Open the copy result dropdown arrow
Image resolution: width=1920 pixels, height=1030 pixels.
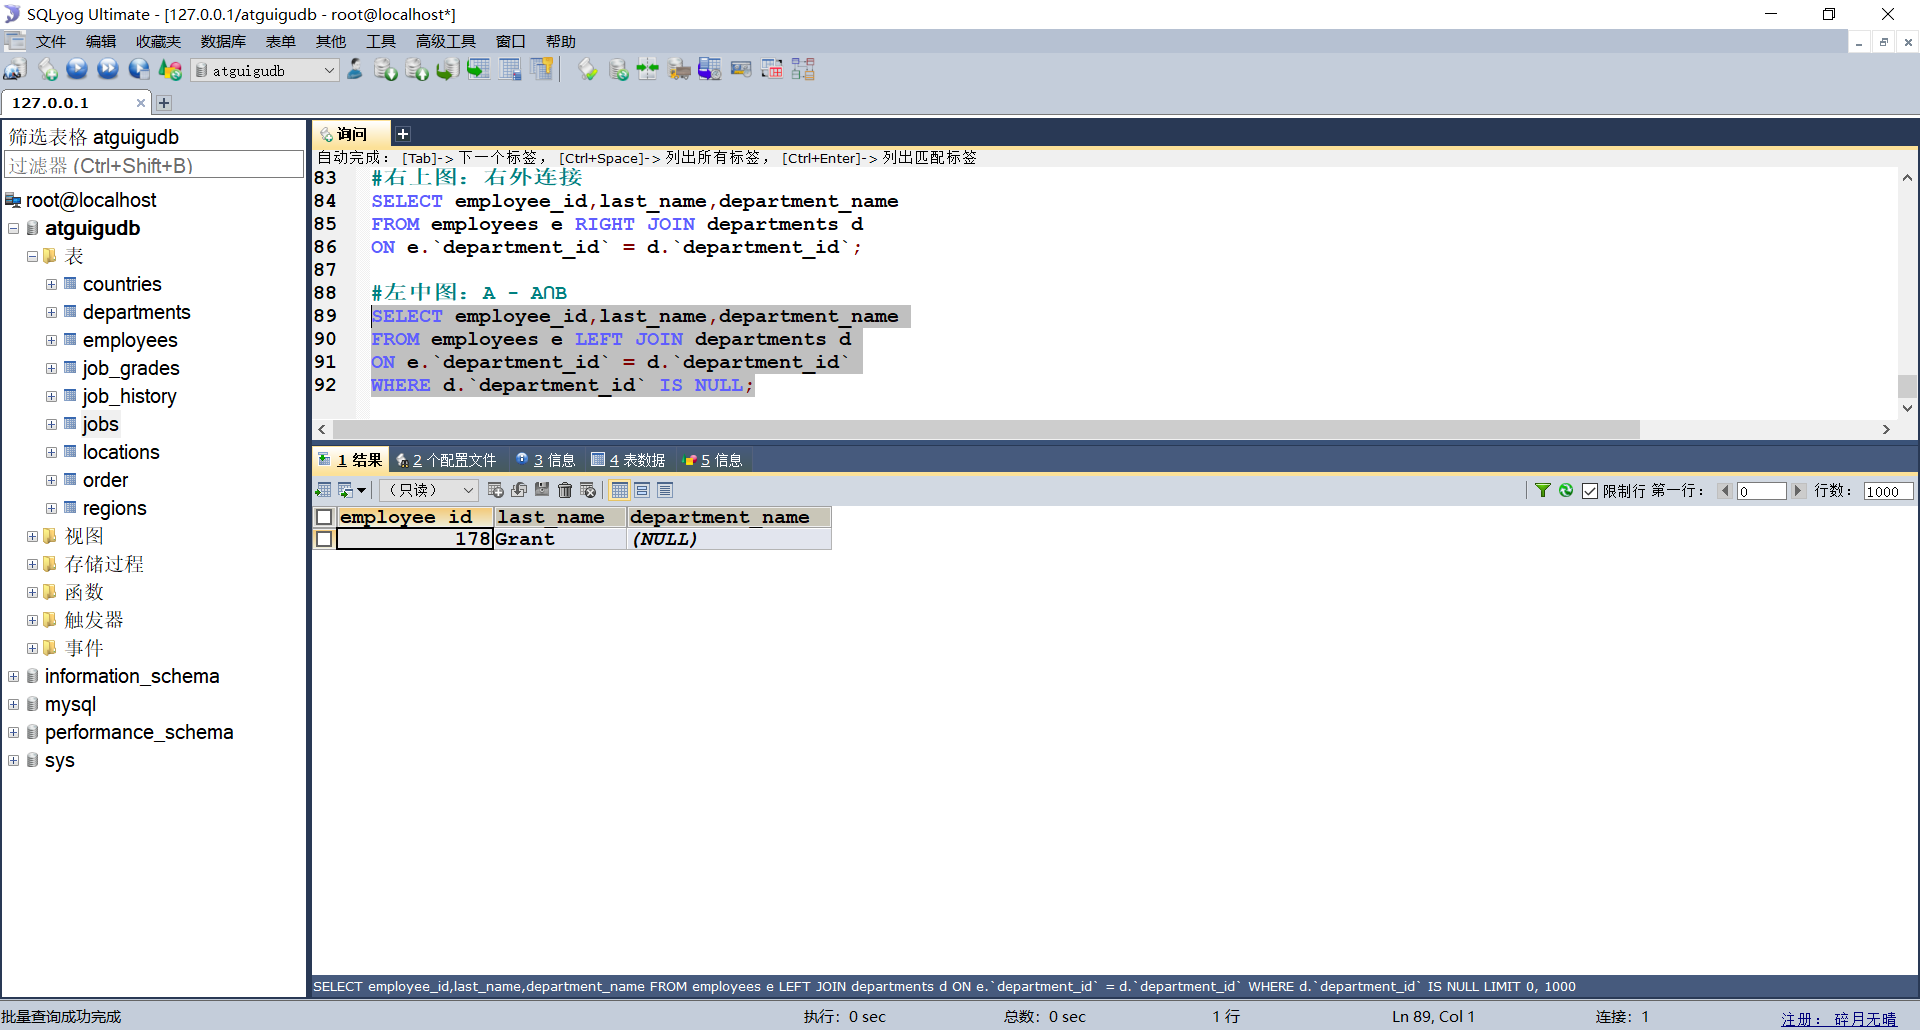tap(362, 490)
